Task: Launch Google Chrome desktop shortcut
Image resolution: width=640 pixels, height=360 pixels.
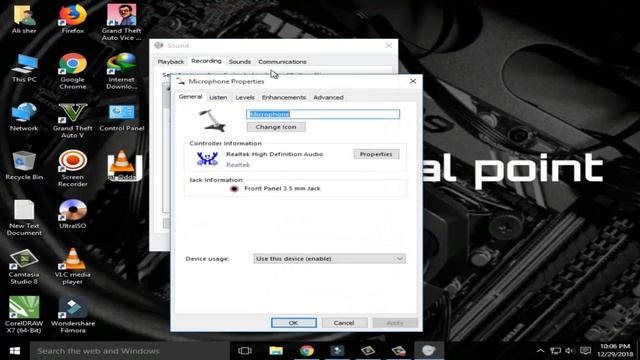Action: pyautogui.click(x=73, y=71)
